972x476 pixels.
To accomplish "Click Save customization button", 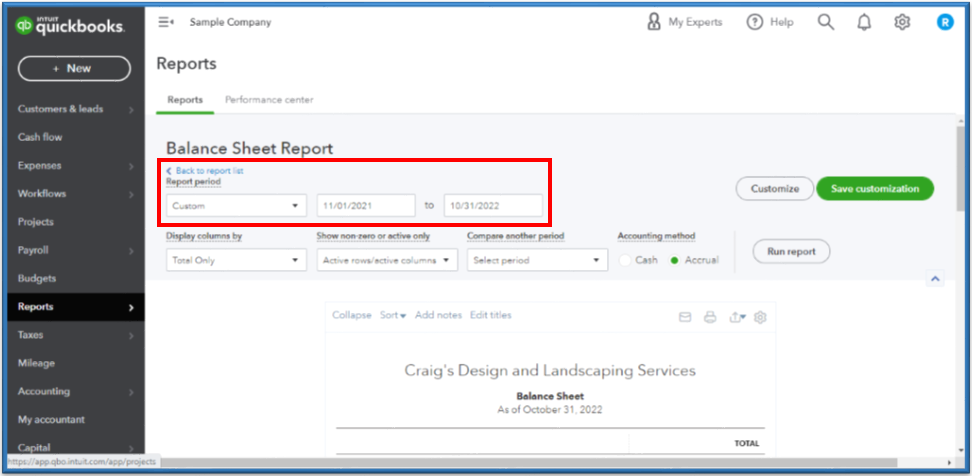I will pos(875,188).
